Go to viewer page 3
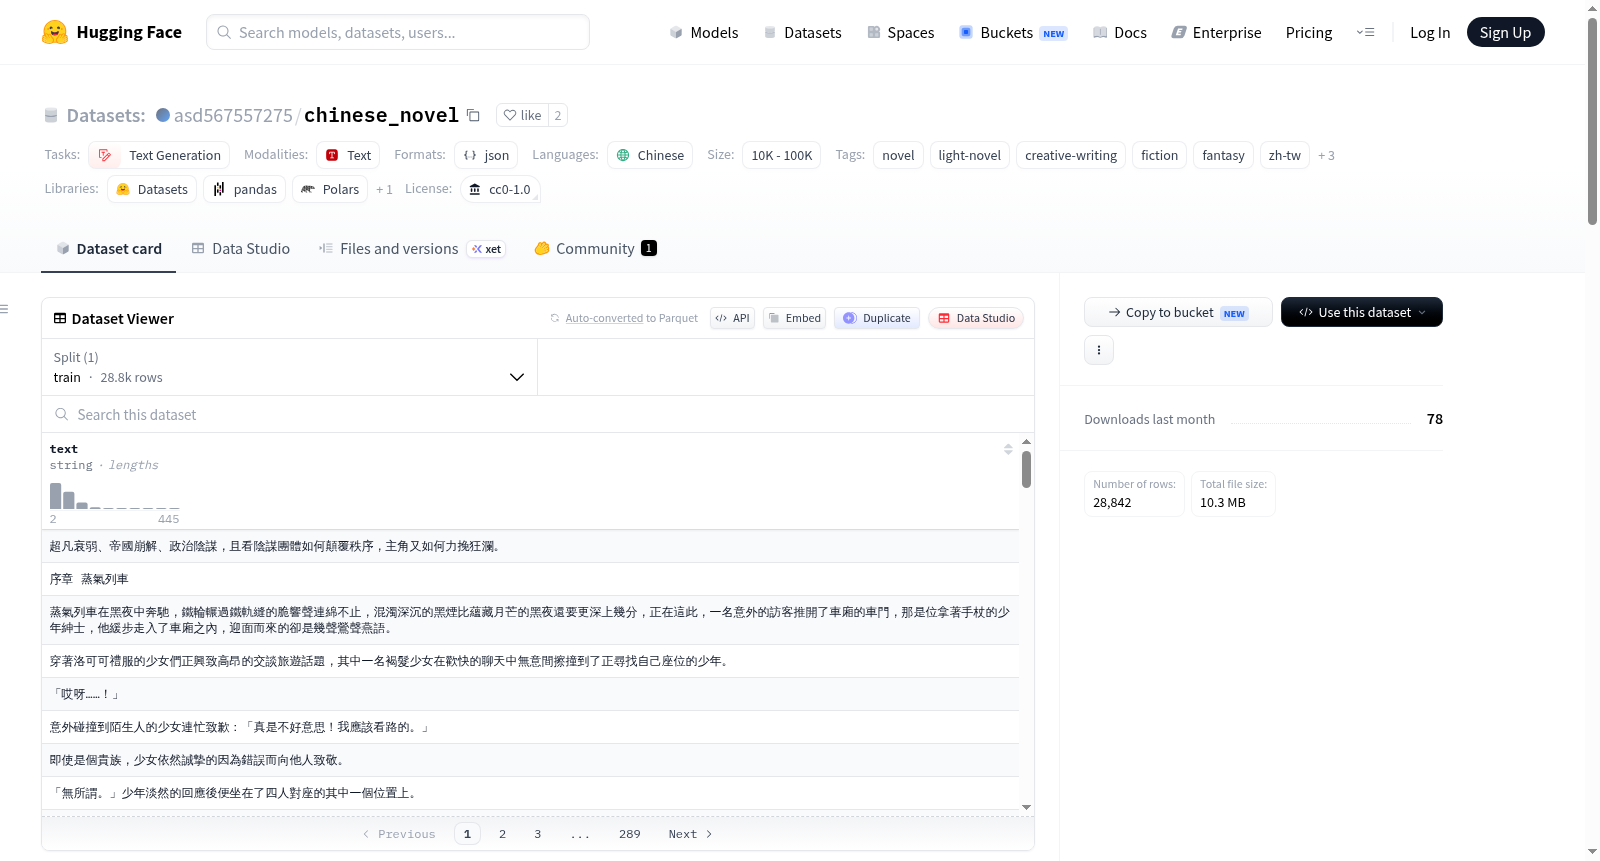This screenshot has width=1600, height=861. pos(537,834)
